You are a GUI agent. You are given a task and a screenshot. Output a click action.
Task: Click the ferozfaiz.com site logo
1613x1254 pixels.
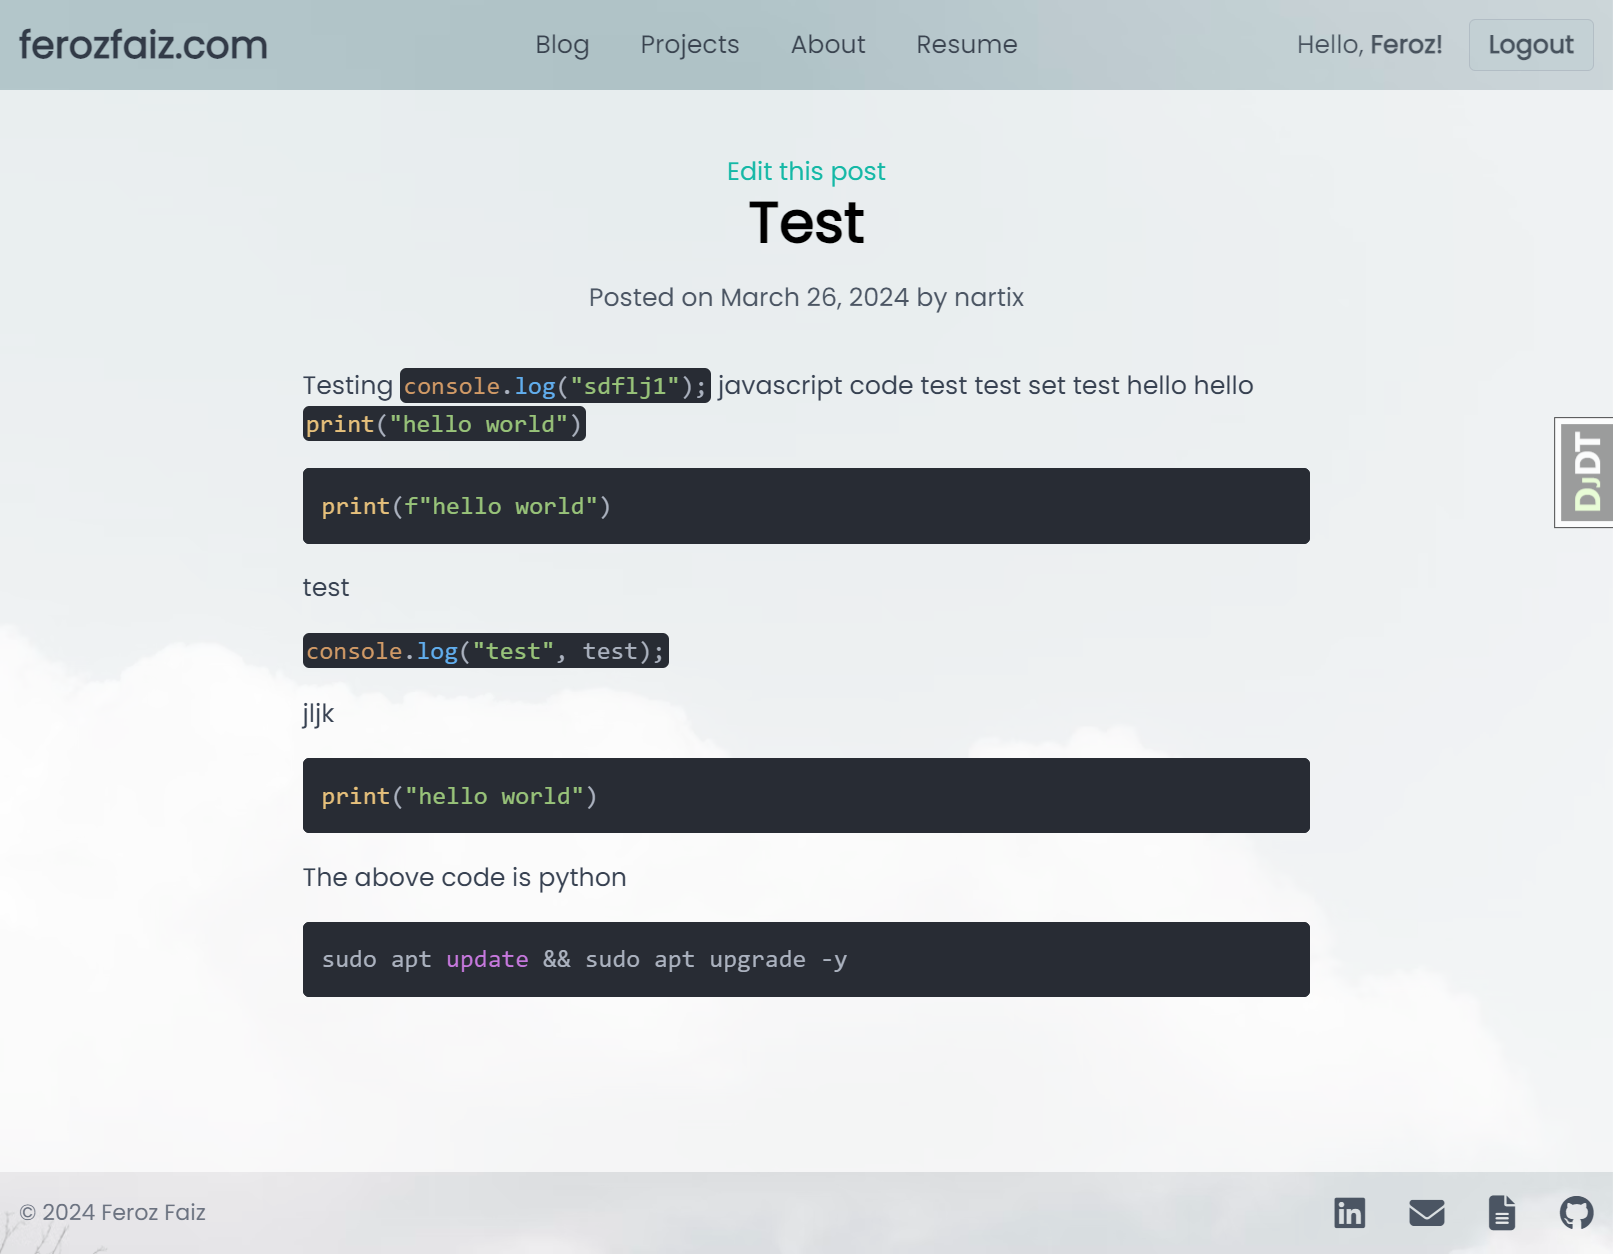coord(143,45)
